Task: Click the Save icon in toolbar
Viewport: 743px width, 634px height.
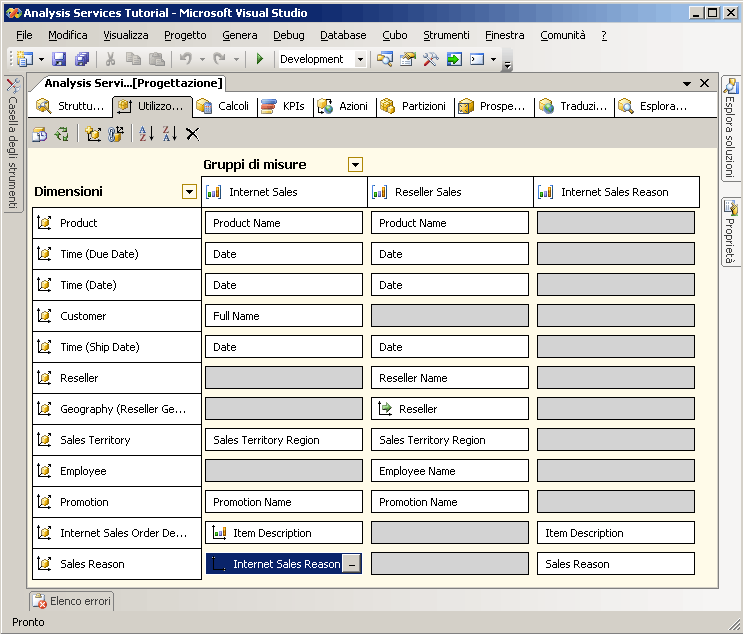Action: pyautogui.click(x=59, y=59)
